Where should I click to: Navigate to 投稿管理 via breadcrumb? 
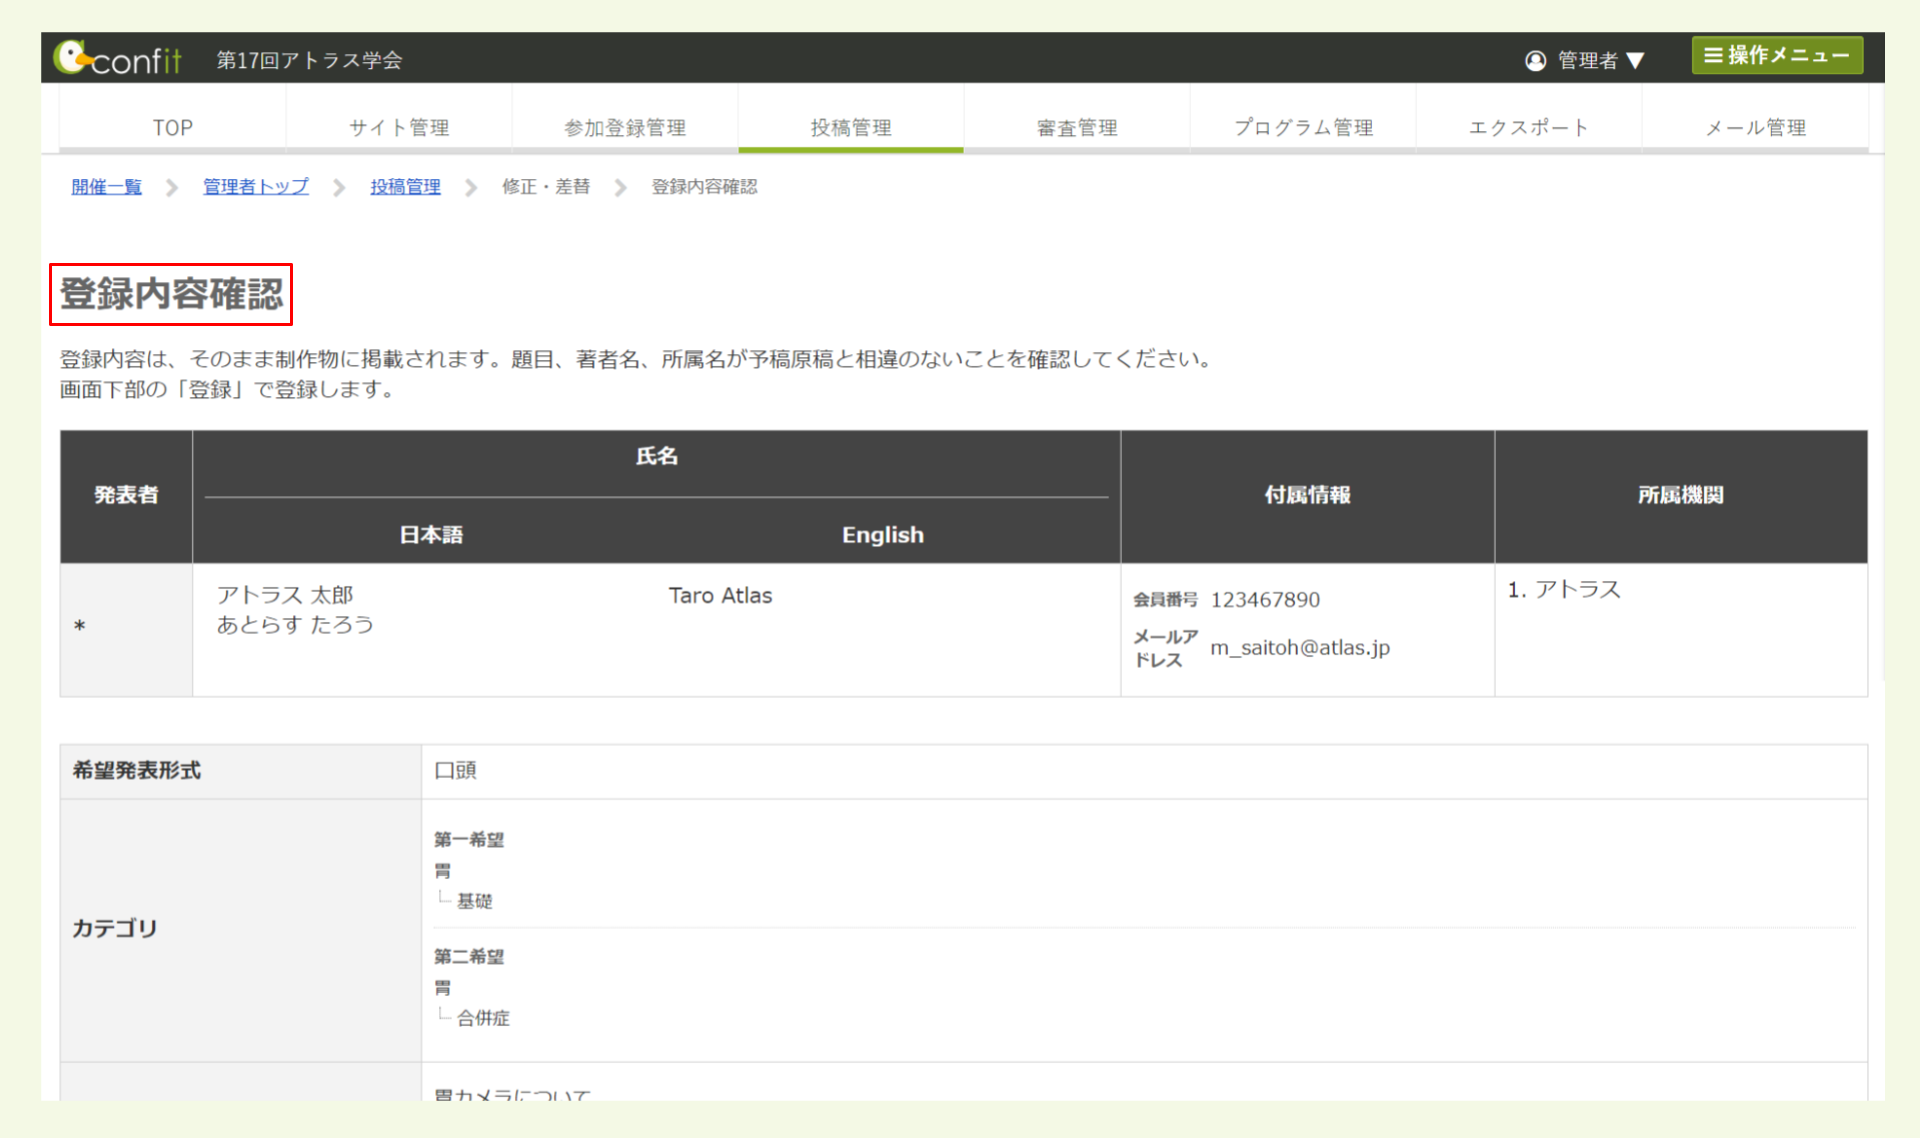pos(405,187)
